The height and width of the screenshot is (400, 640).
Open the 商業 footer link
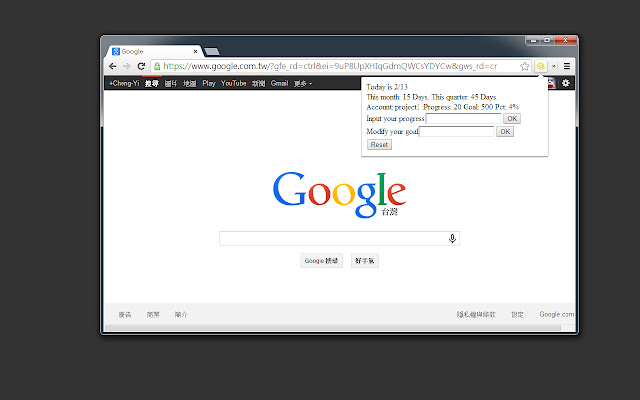click(x=153, y=314)
